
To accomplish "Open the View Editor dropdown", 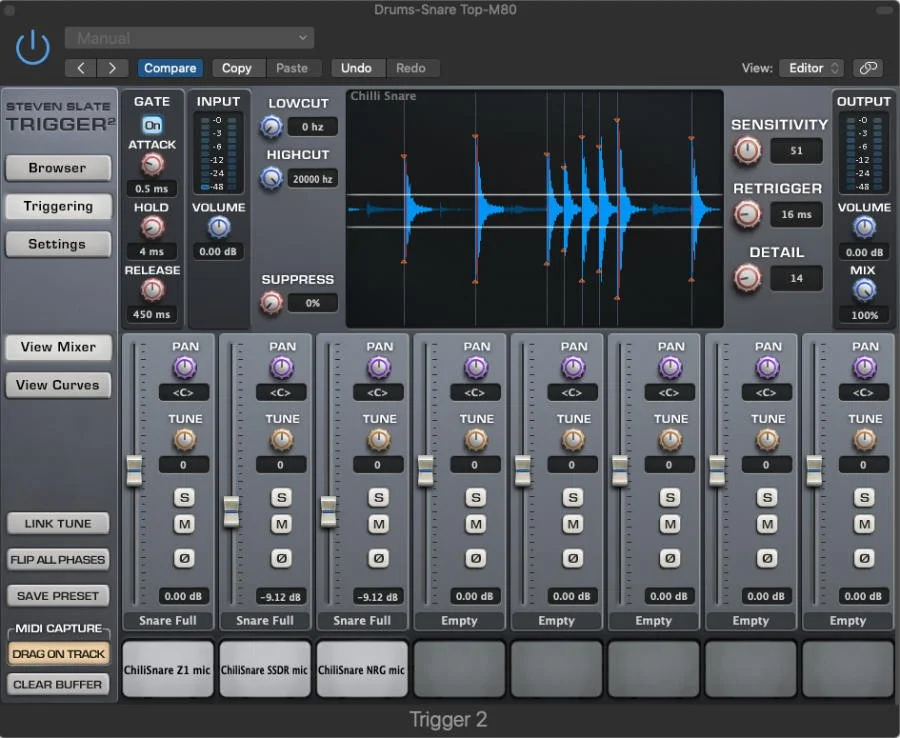I will click(x=811, y=68).
